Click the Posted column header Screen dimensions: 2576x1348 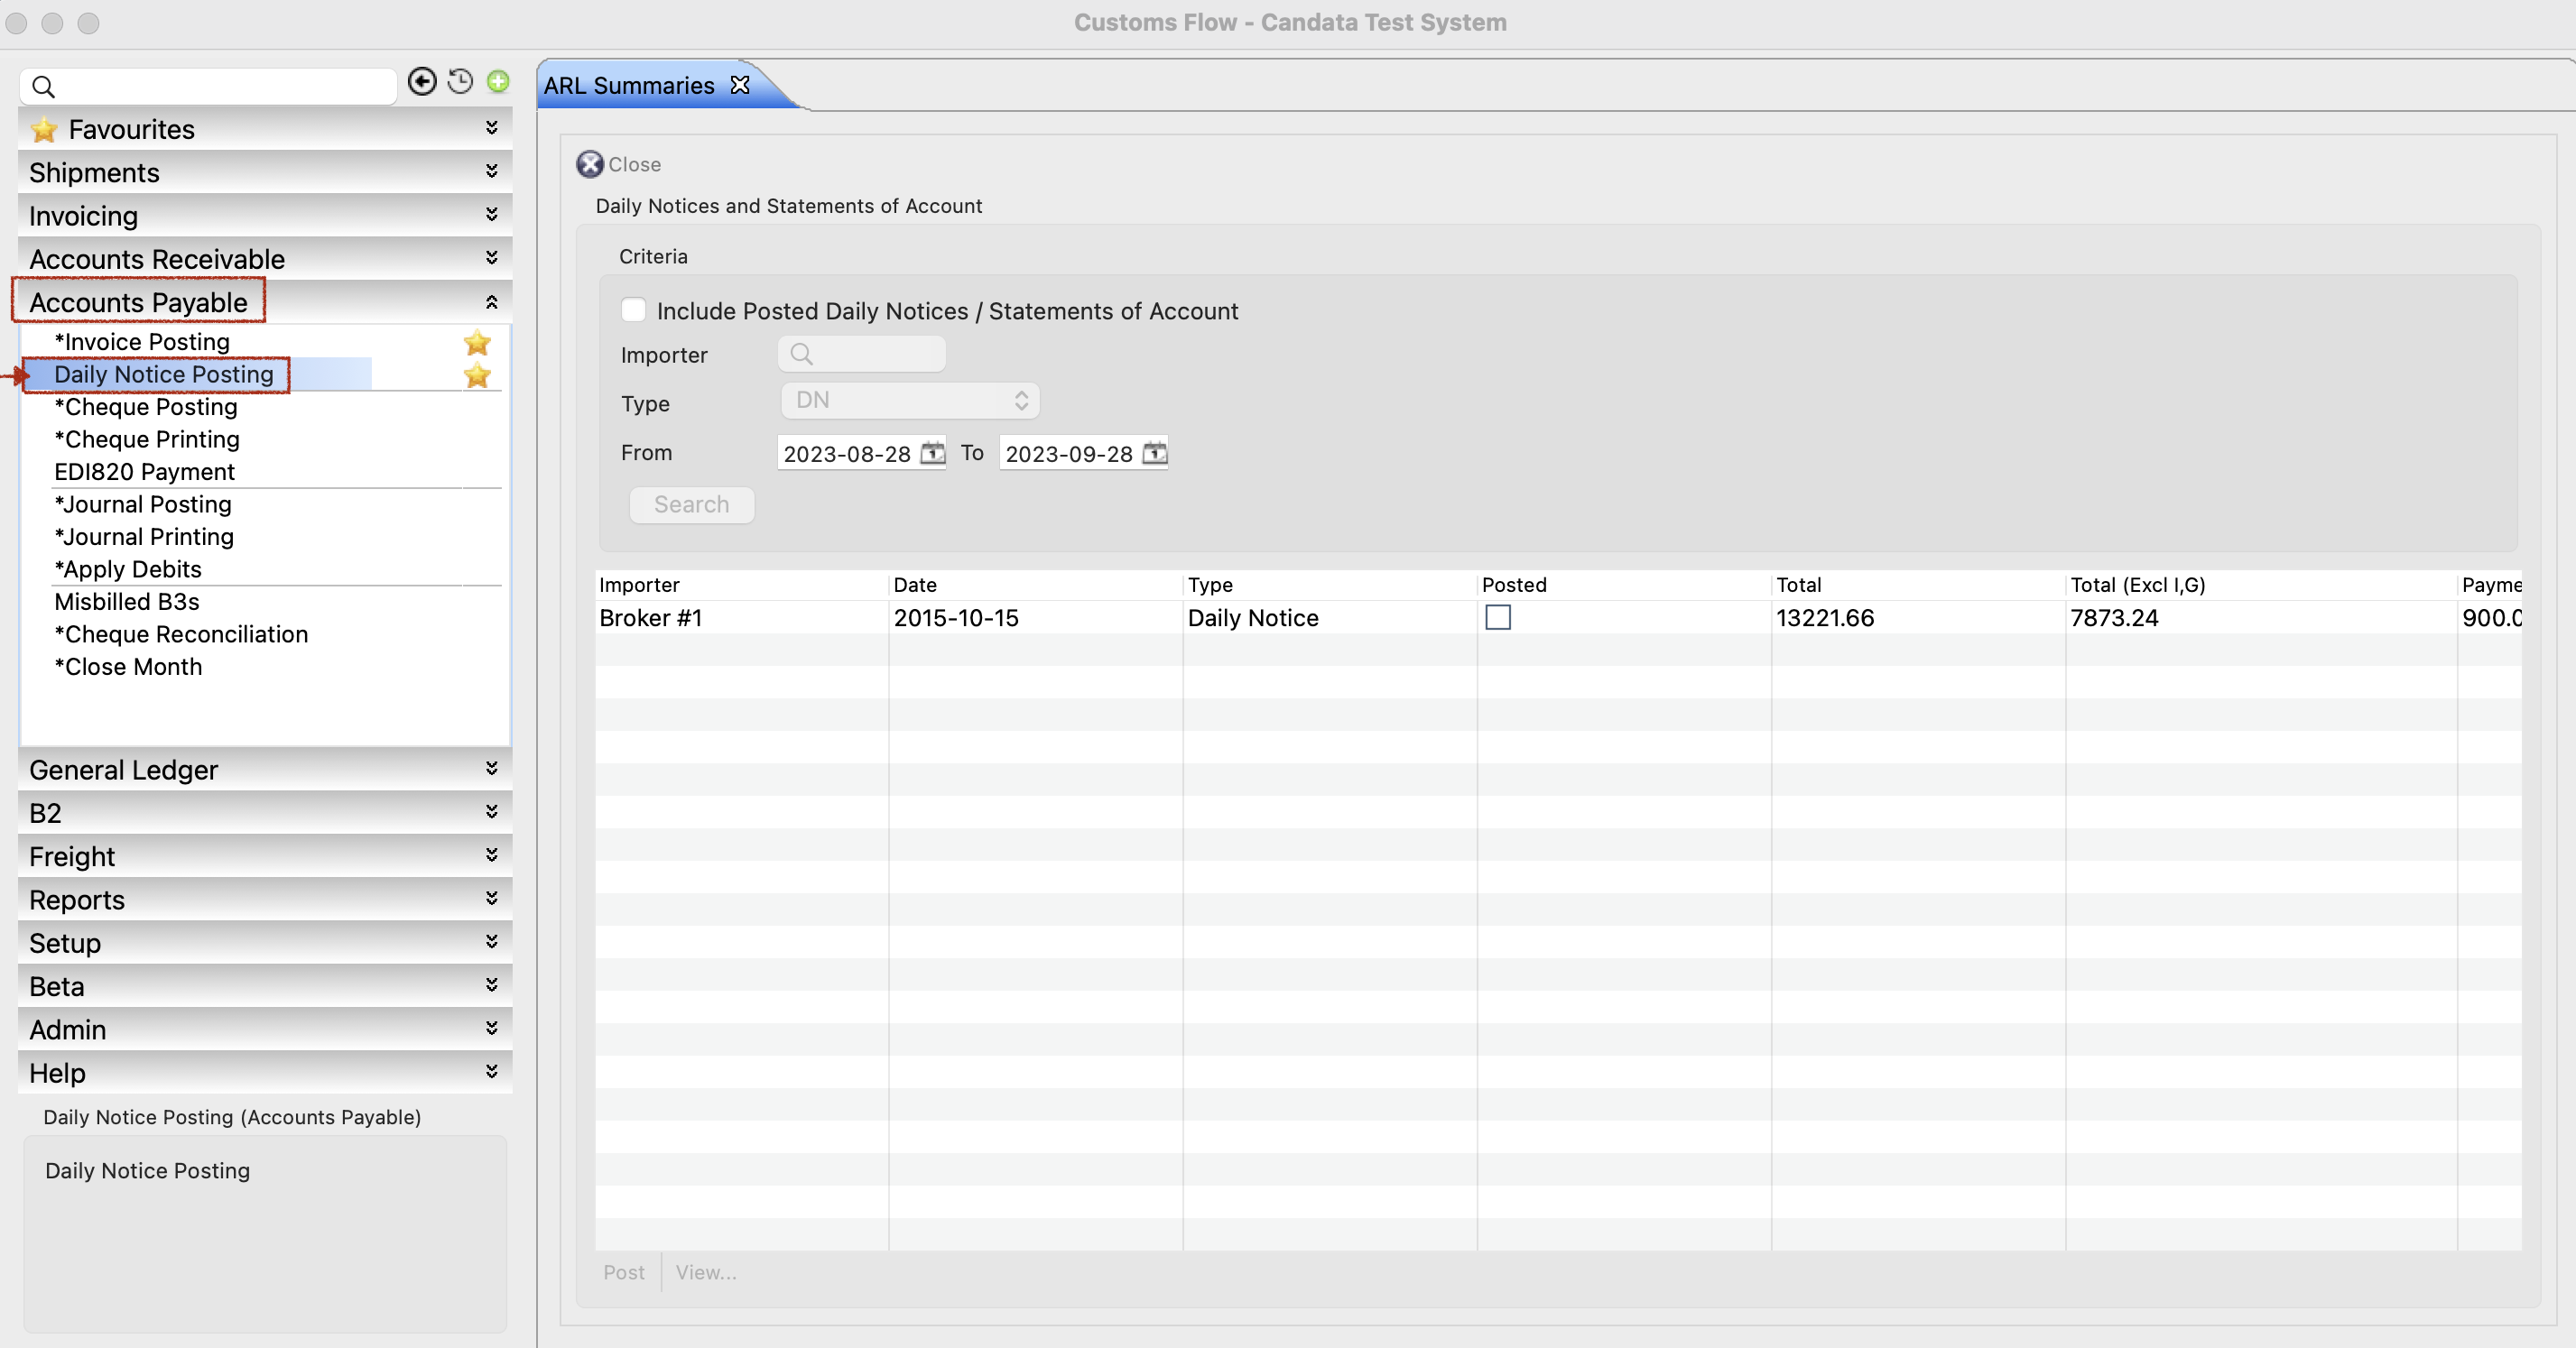point(1623,585)
